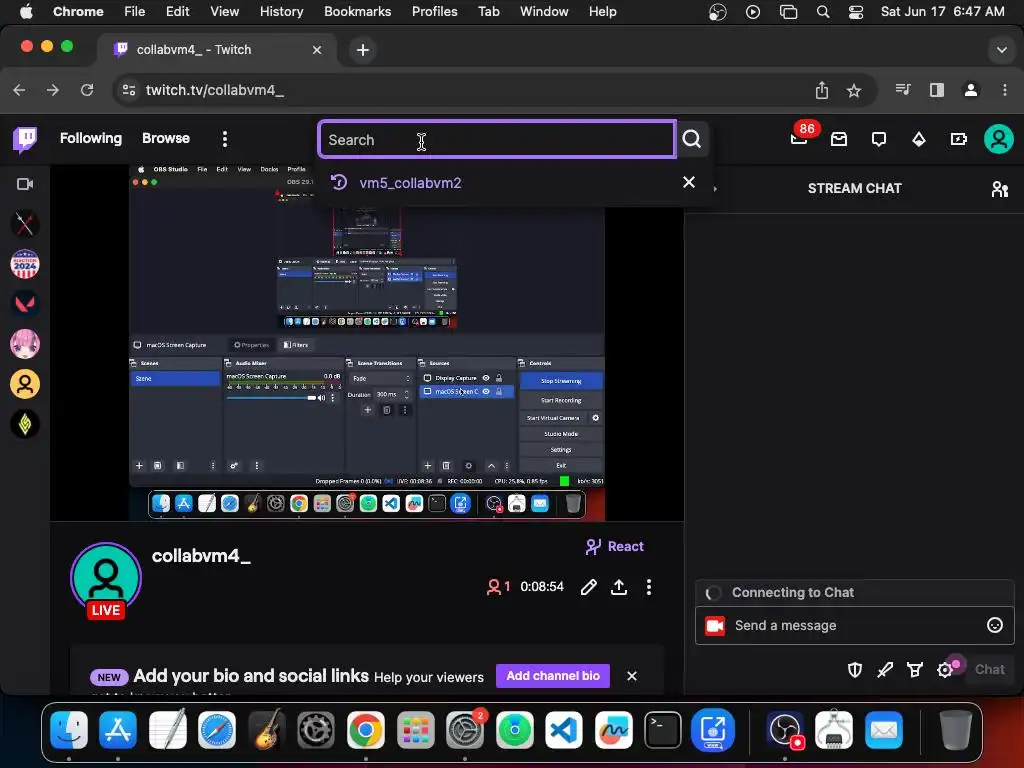Screen dimensions: 1024x768
Task: Open the user profile avatar menu
Action: pos(999,138)
